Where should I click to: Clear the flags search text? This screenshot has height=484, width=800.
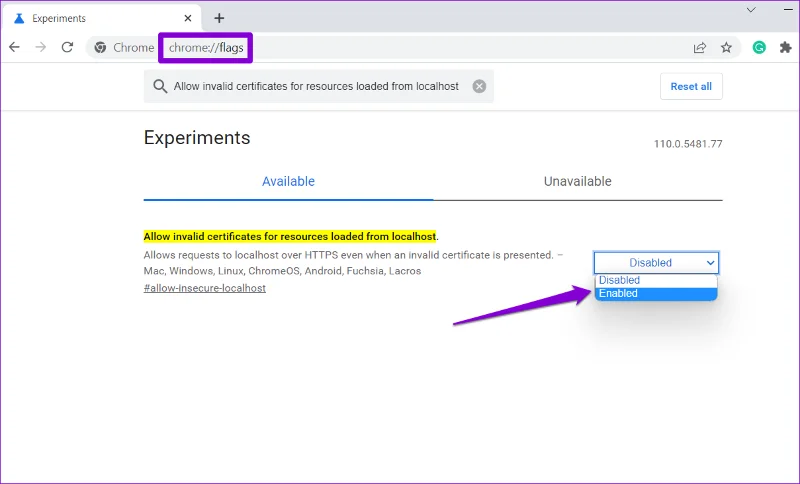479,86
